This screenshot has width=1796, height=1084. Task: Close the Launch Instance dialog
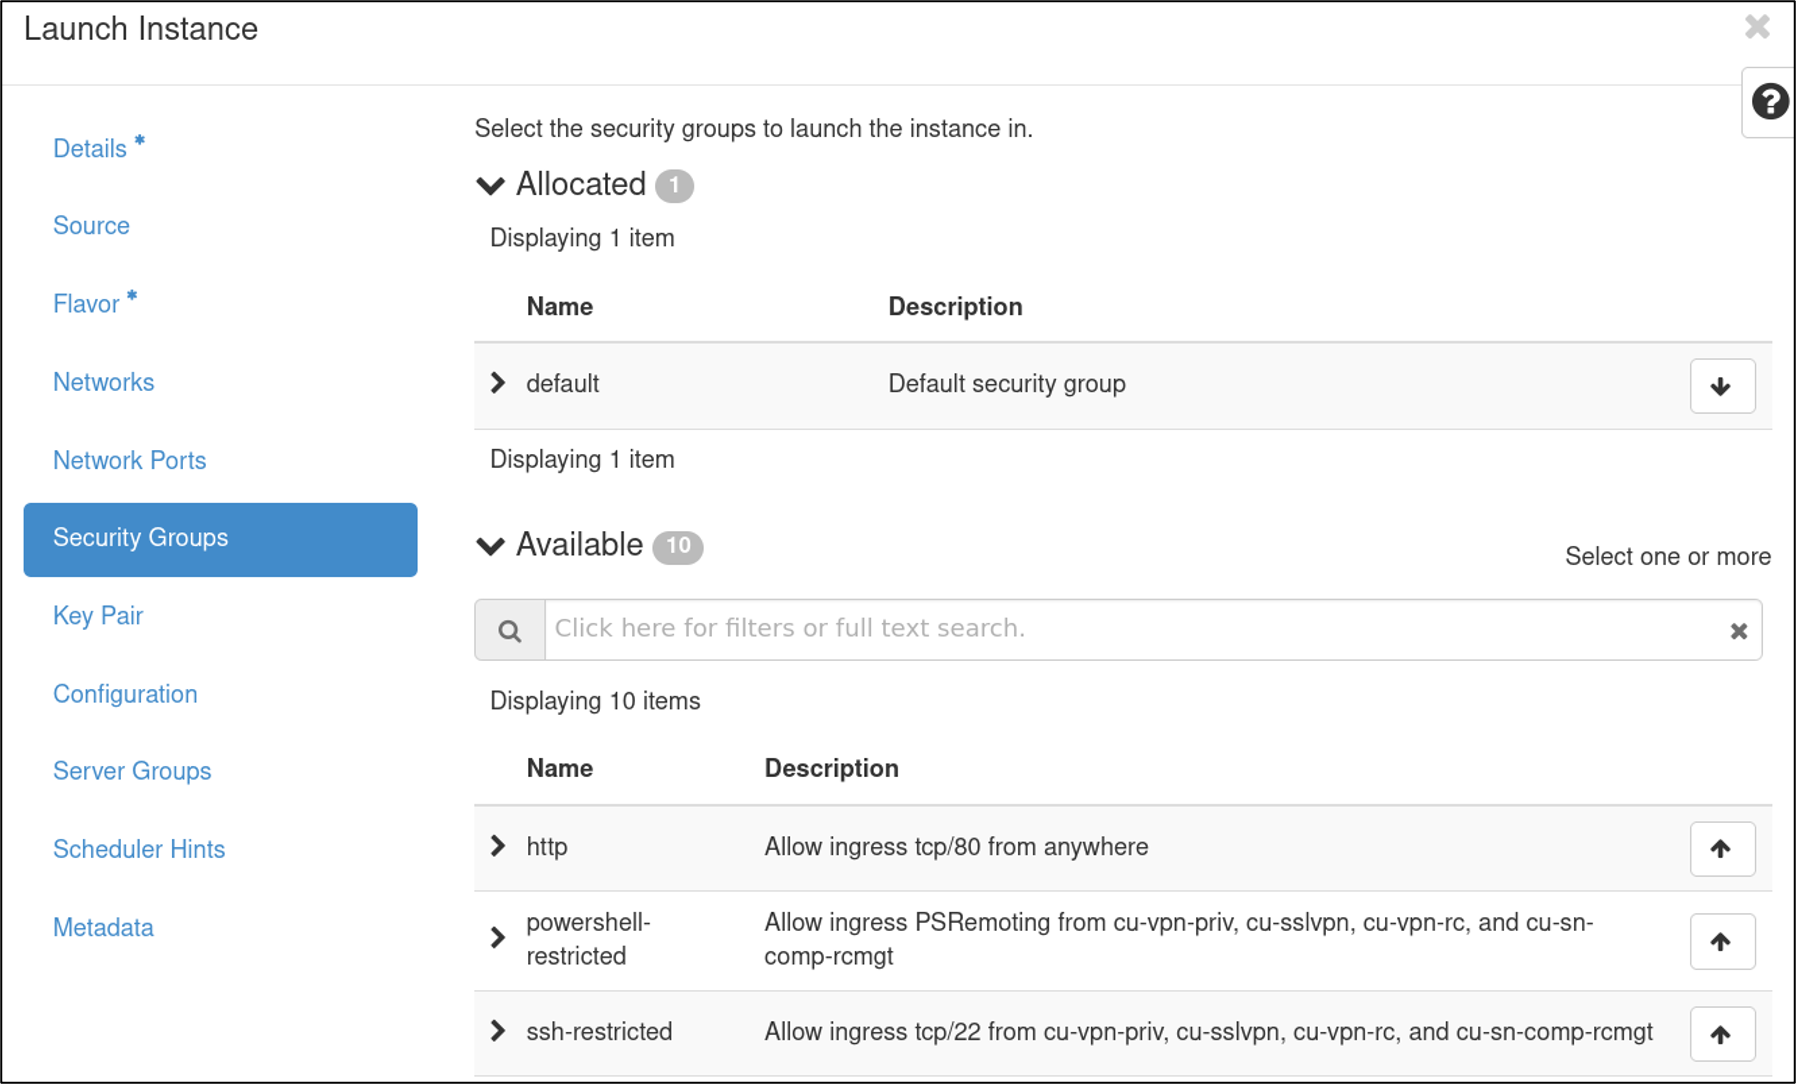click(1757, 27)
